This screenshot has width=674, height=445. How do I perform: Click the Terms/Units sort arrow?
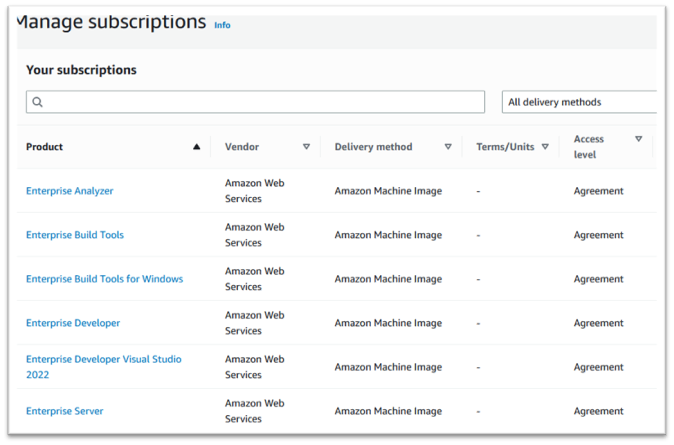(x=545, y=147)
